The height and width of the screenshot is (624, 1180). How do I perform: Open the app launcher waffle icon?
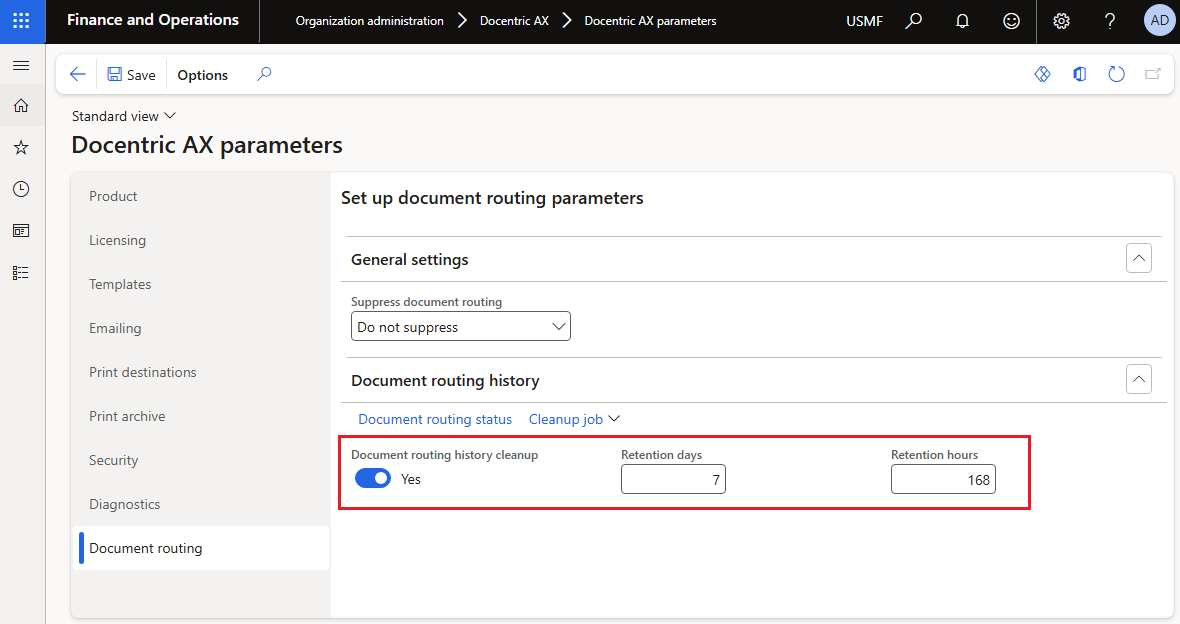click(x=21, y=21)
